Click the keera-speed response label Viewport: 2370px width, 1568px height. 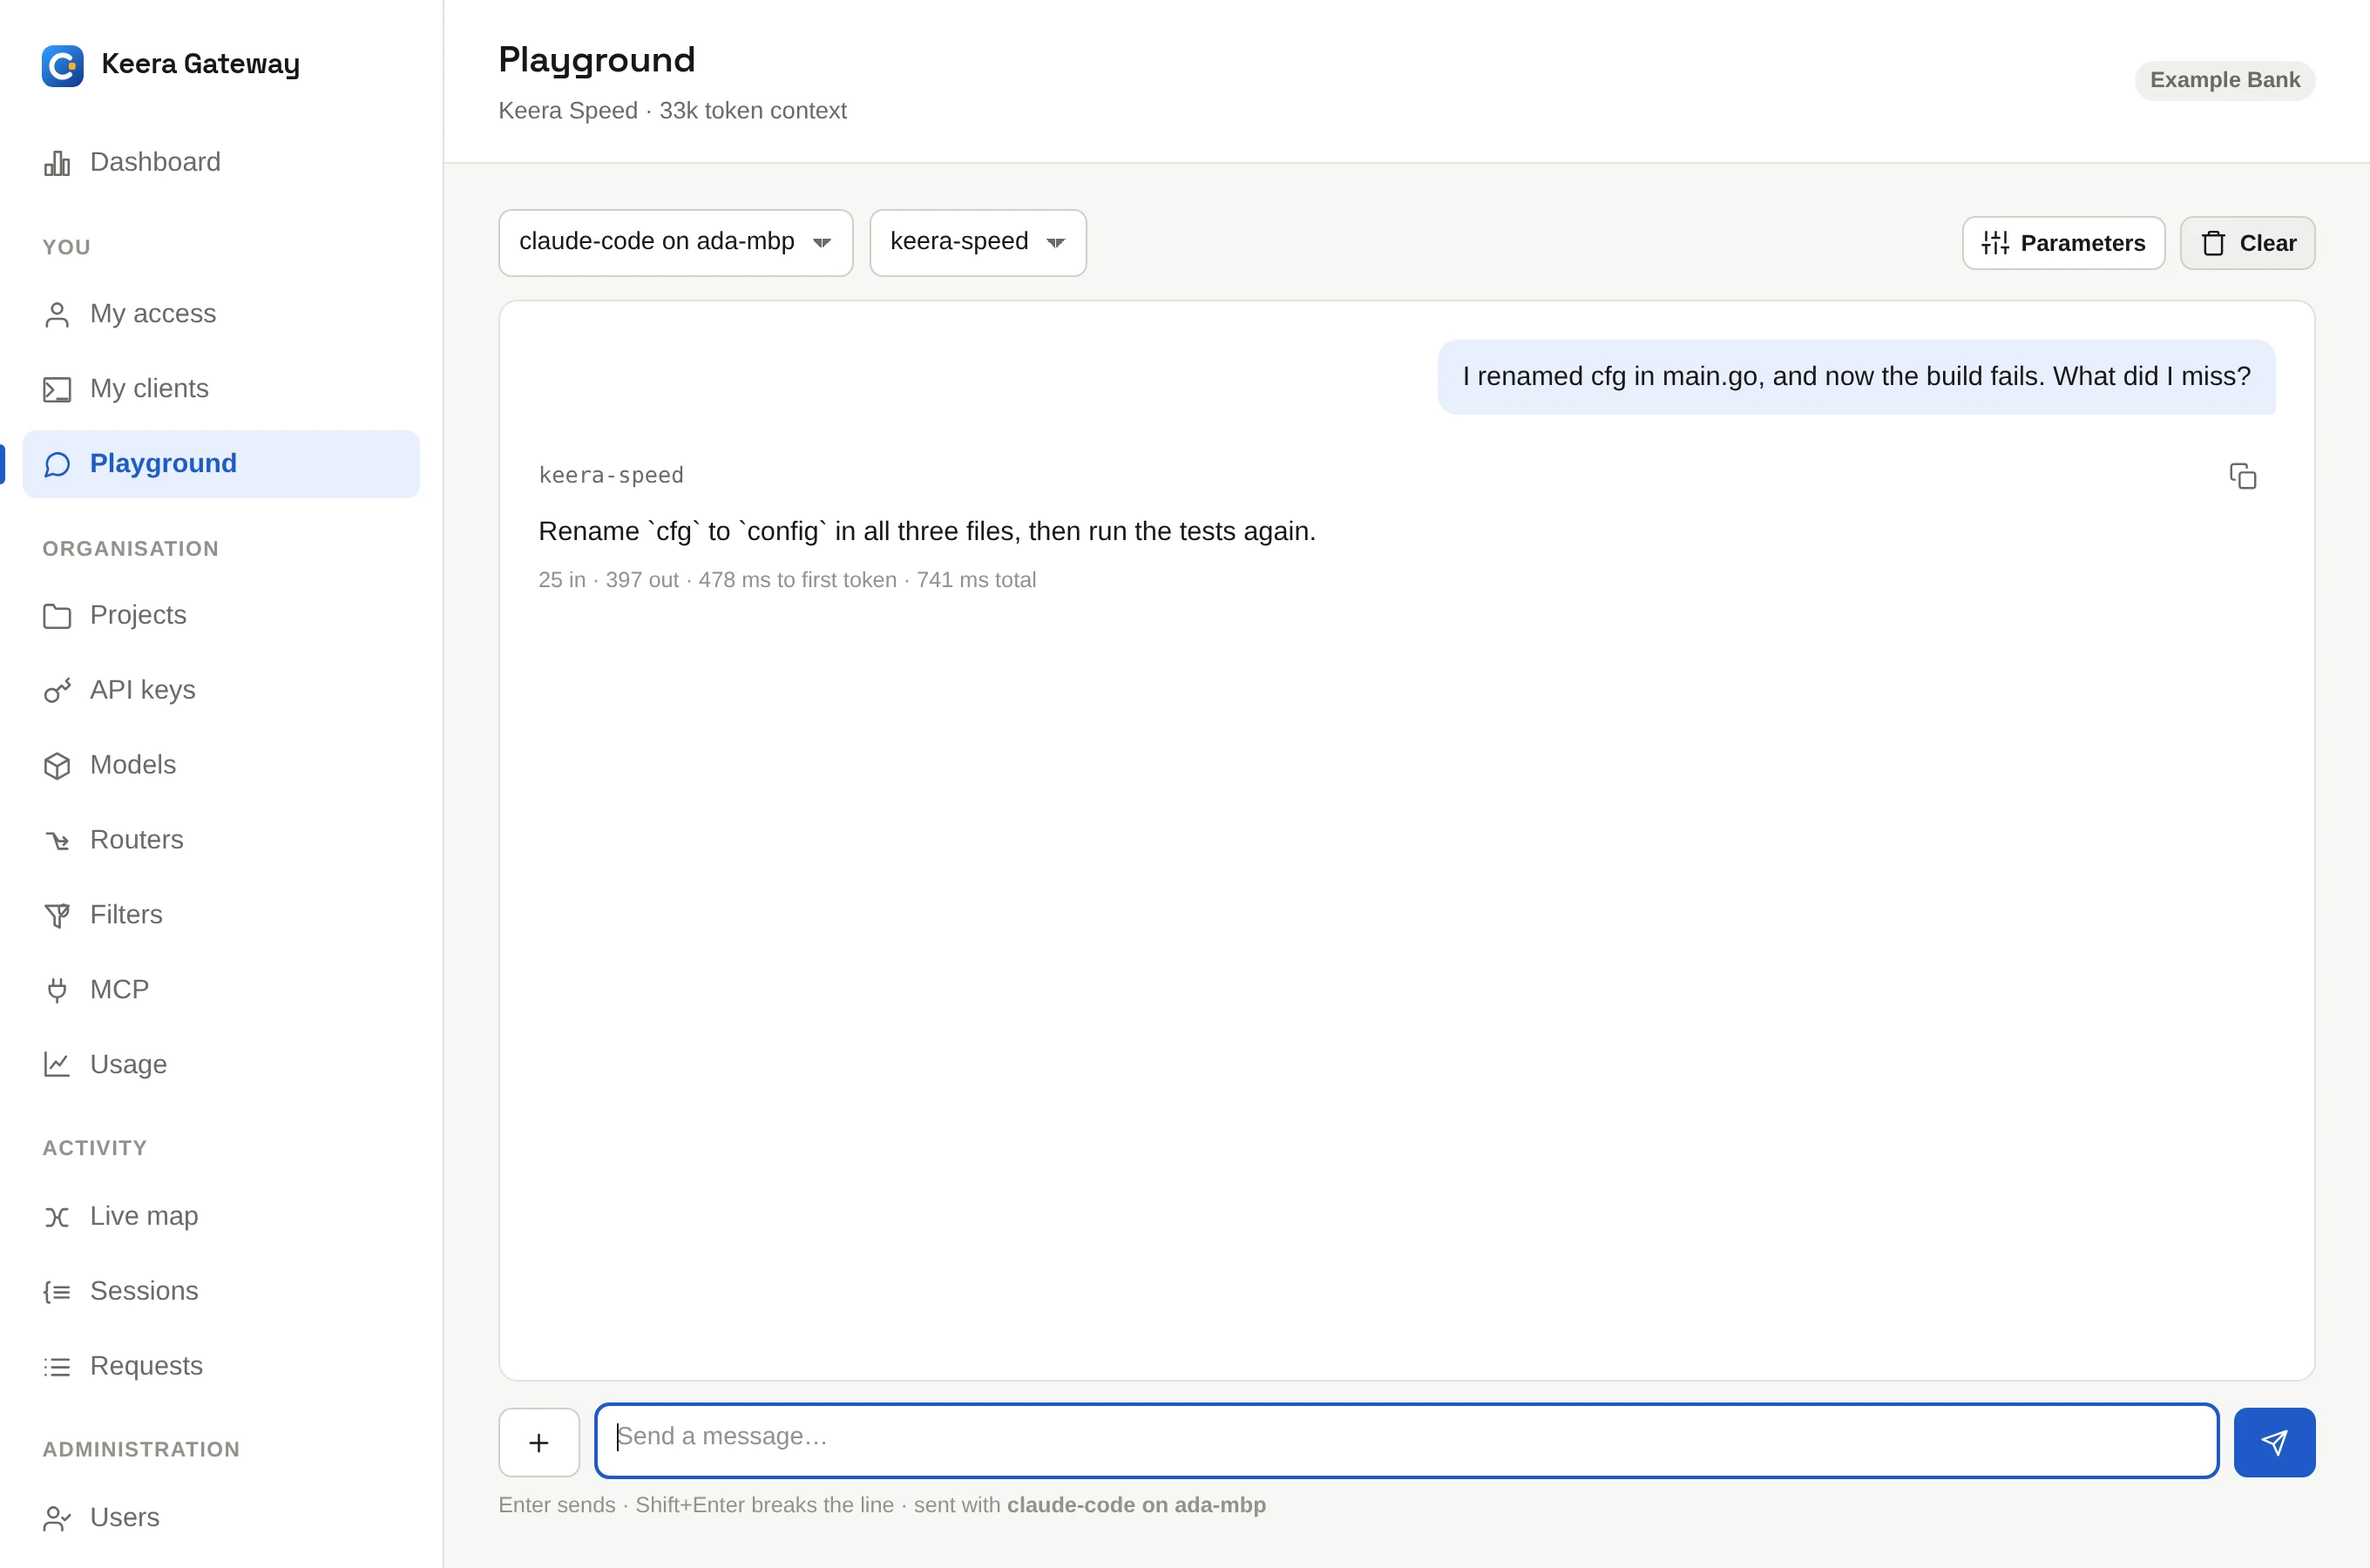[x=611, y=475]
